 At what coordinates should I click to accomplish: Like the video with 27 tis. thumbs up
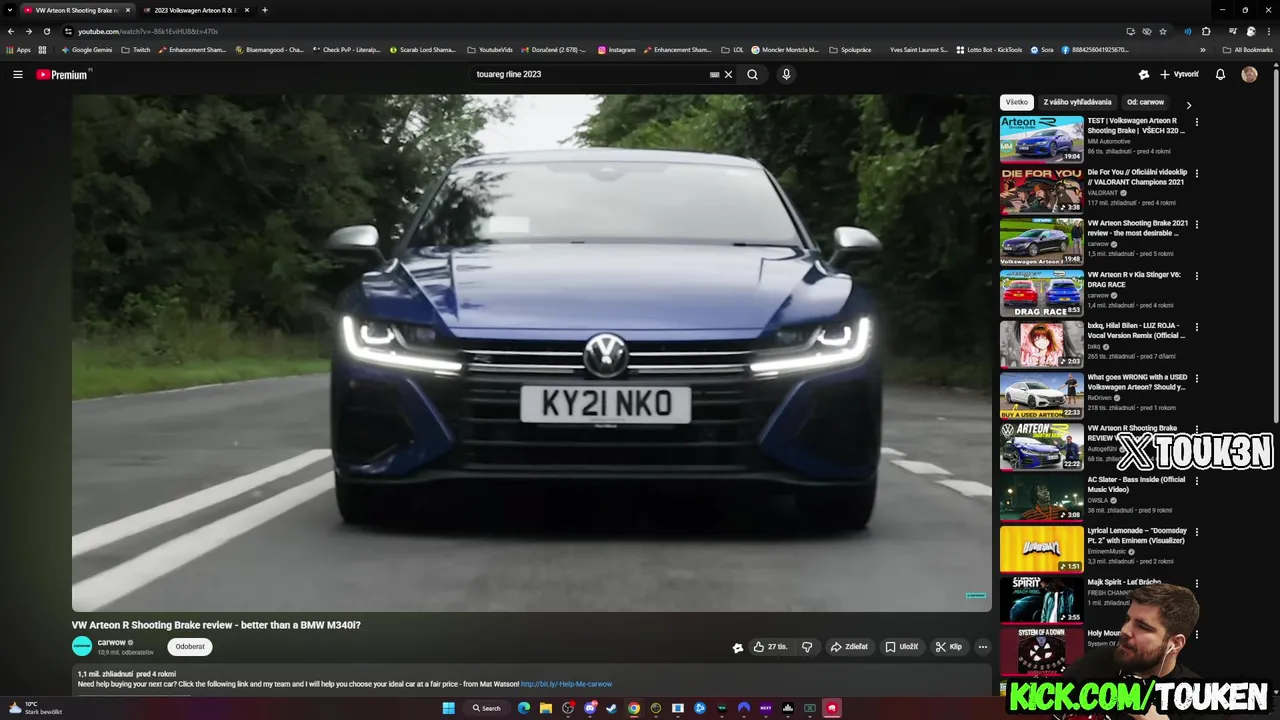point(770,647)
